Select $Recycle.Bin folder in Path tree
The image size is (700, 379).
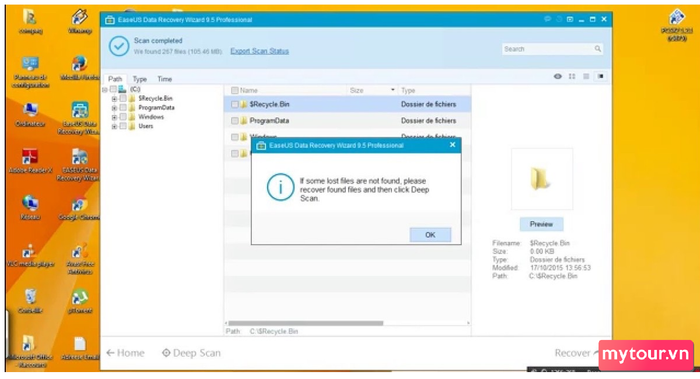[x=155, y=98]
